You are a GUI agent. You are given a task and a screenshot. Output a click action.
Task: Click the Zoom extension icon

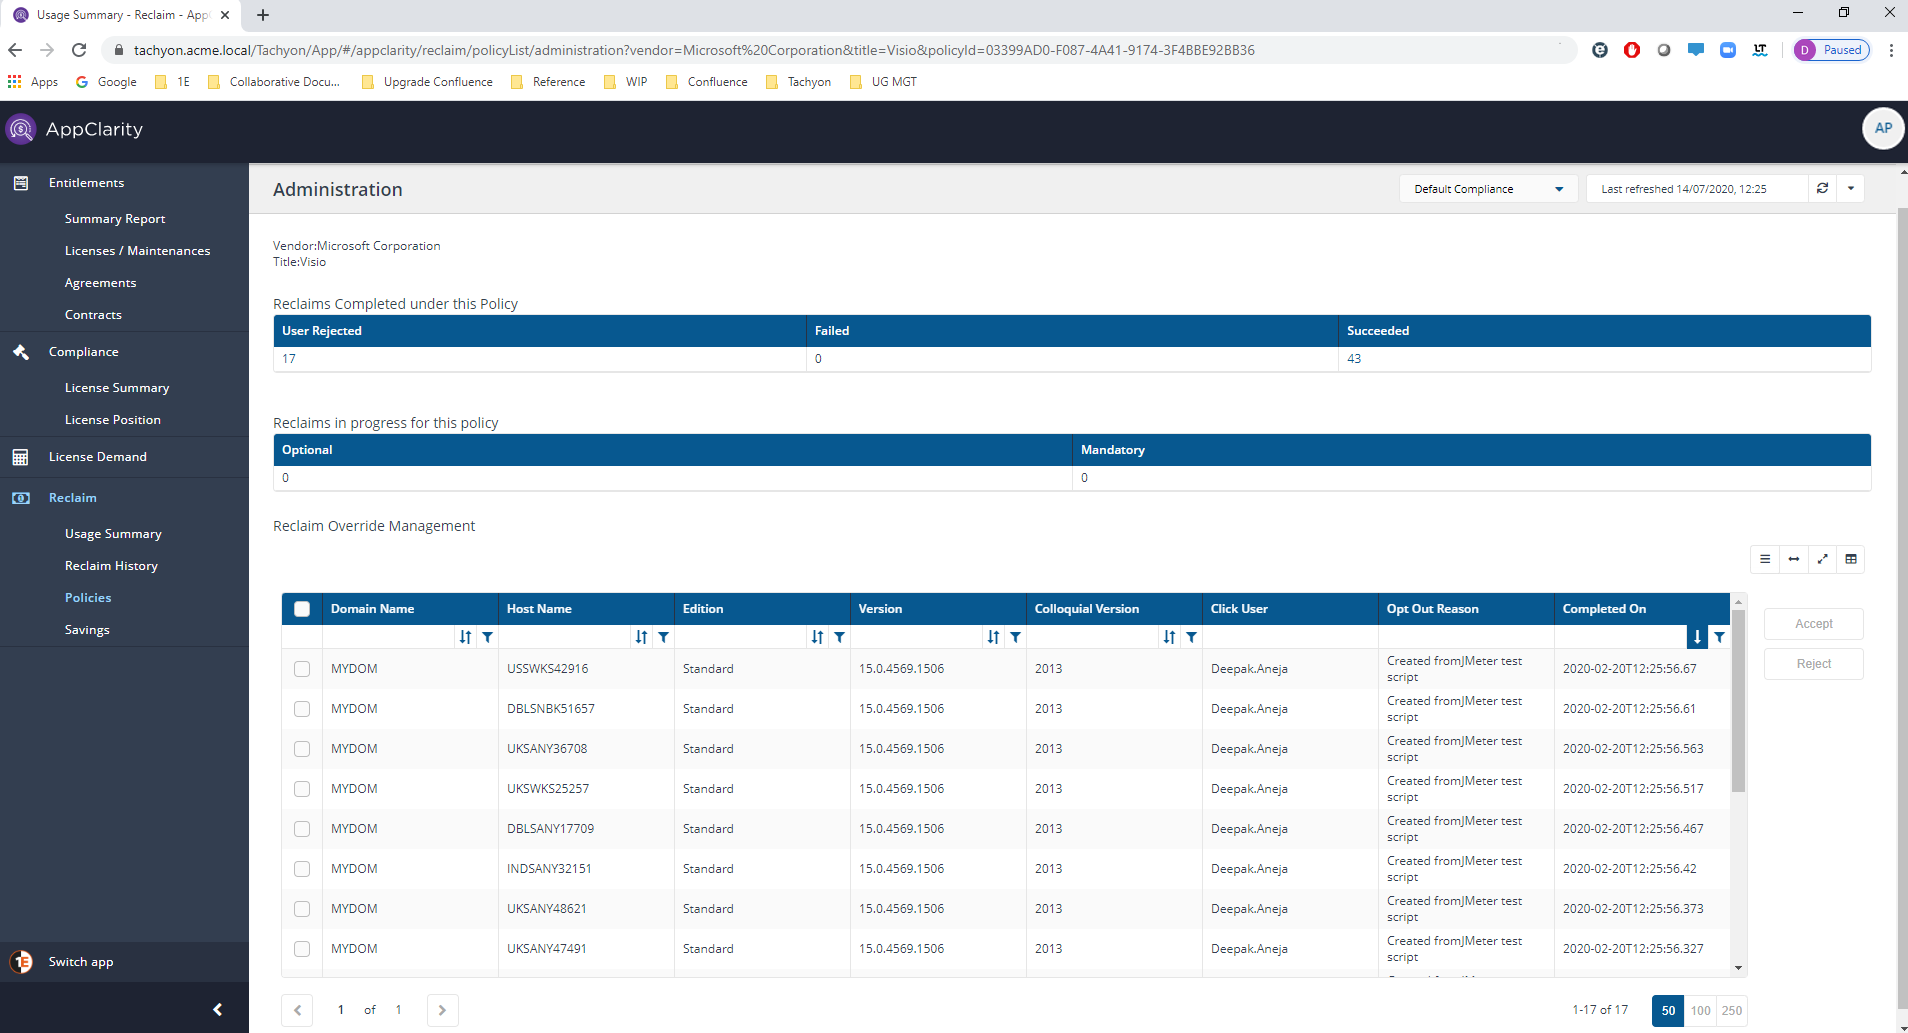pos(1728,50)
